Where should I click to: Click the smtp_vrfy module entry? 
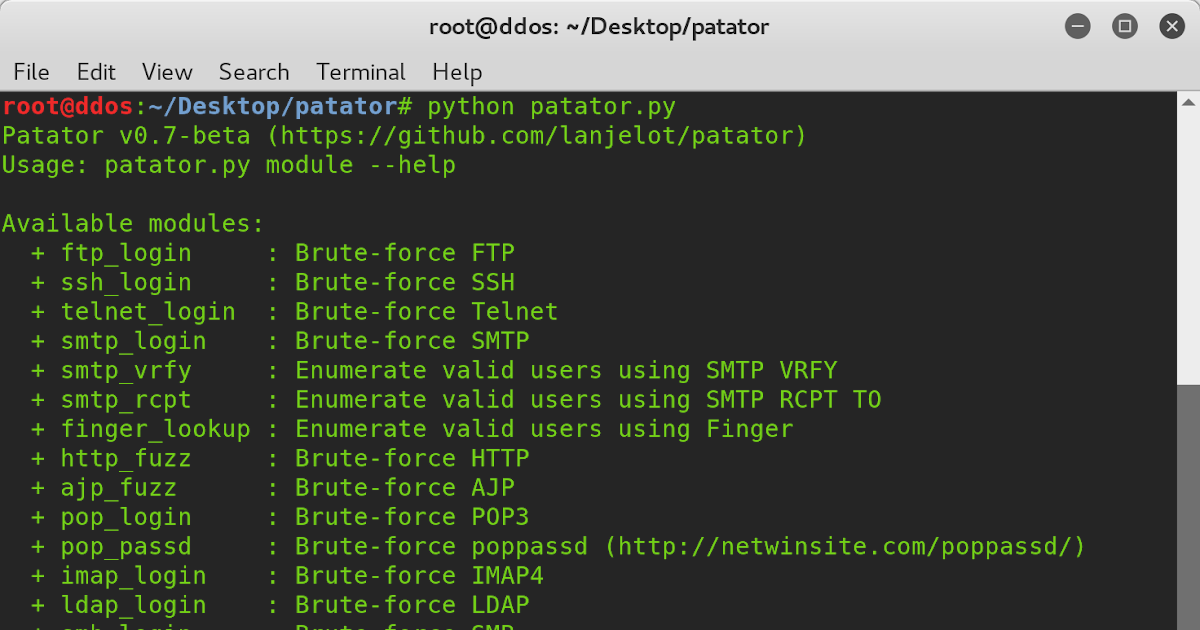pyautogui.click(x=126, y=370)
